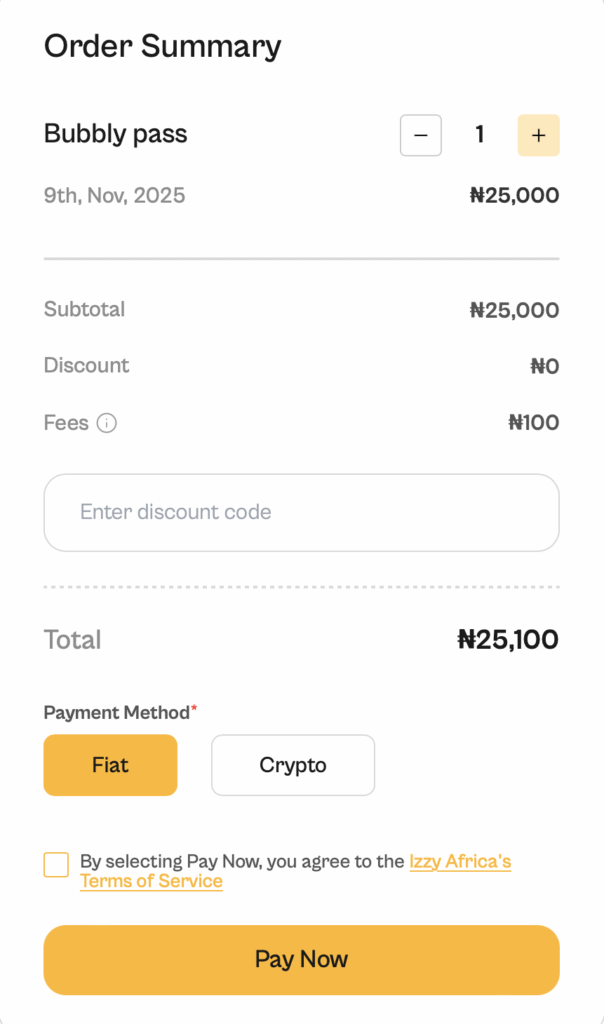
Task: Select Fiat as payment method
Action: click(x=110, y=765)
